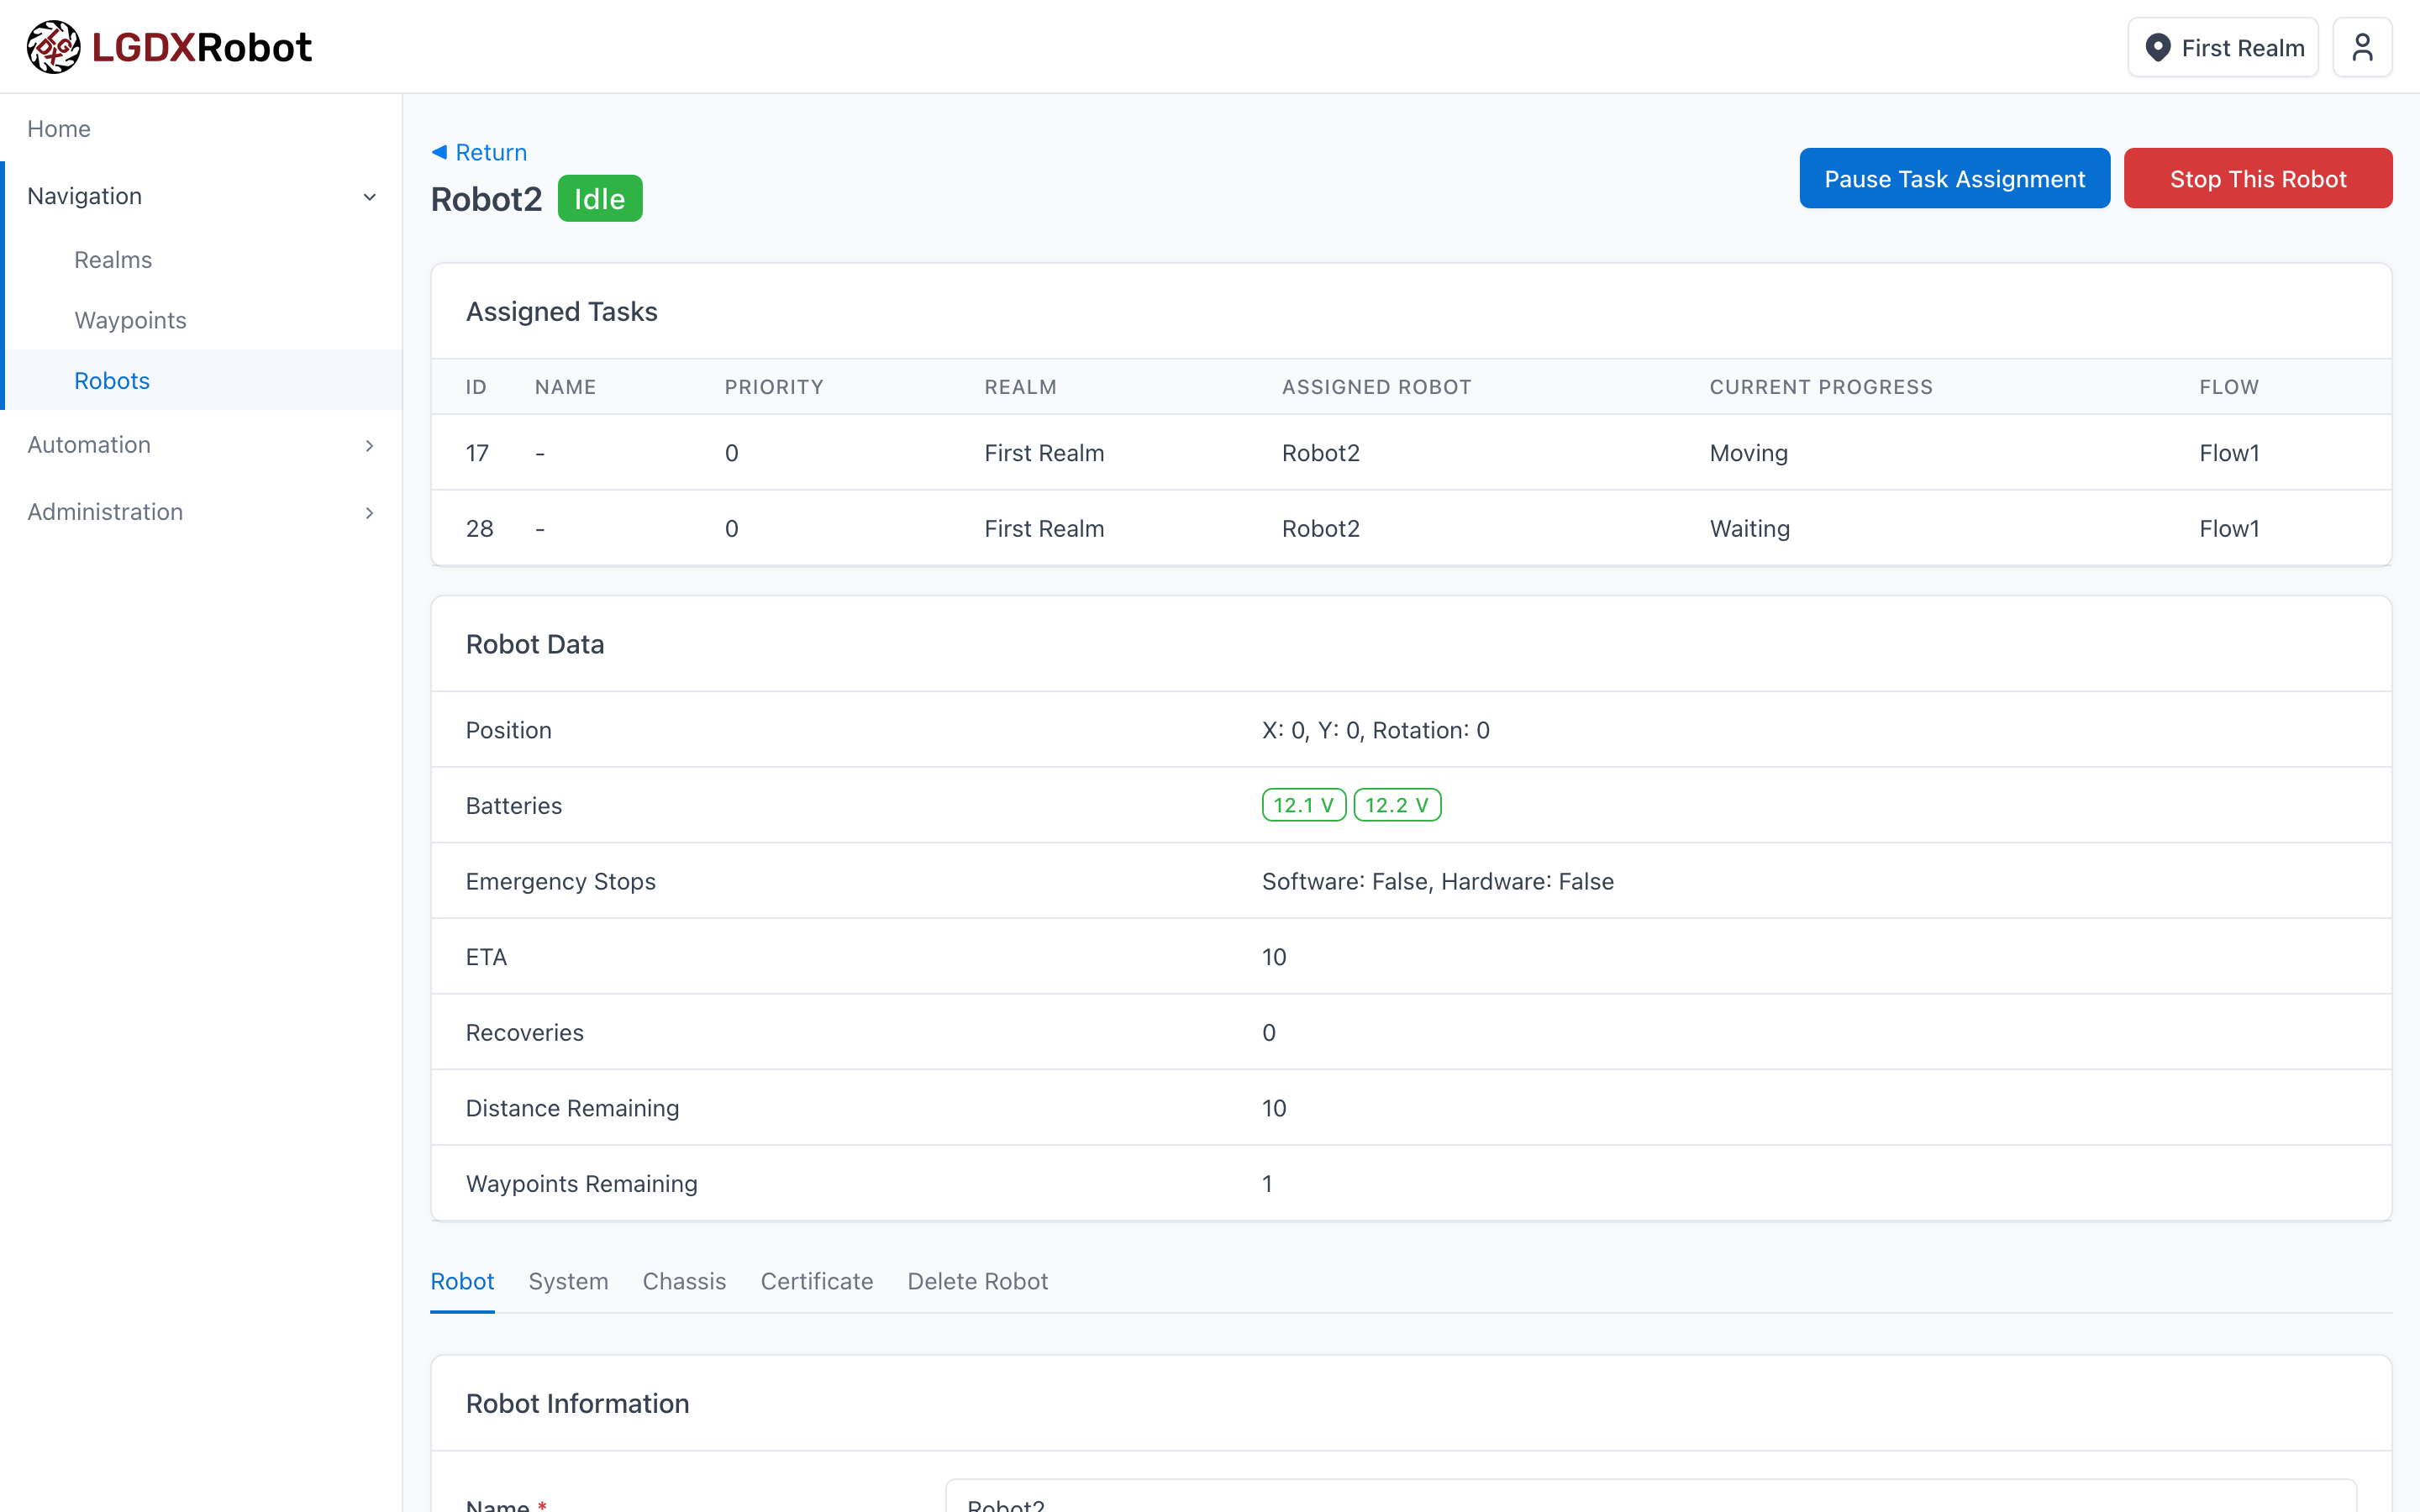This screenshot has width=2420, height=1512.
Task: Open the Delete Robot tab
Action: pos(977,1281)
